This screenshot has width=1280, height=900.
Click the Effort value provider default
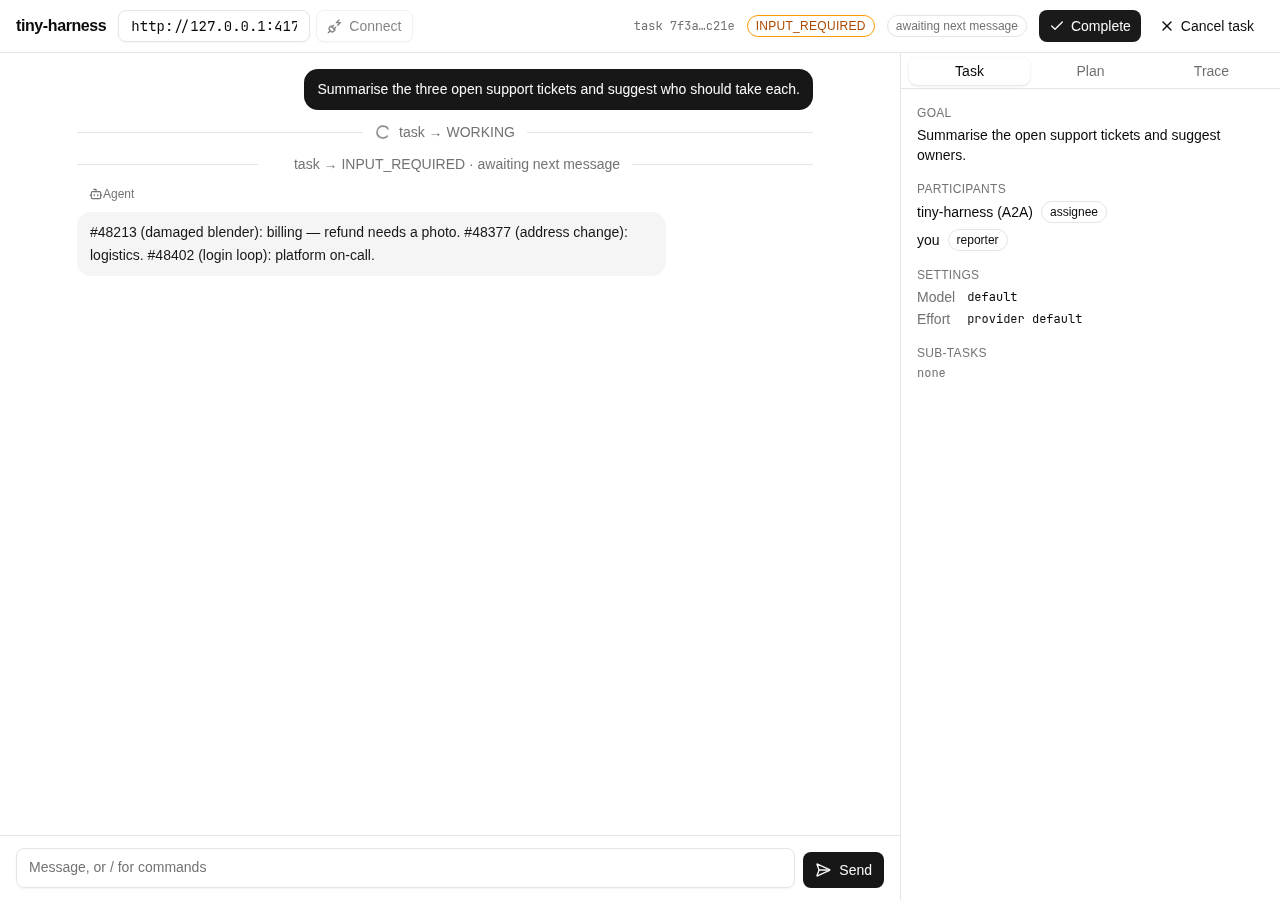coord(1024,319)
